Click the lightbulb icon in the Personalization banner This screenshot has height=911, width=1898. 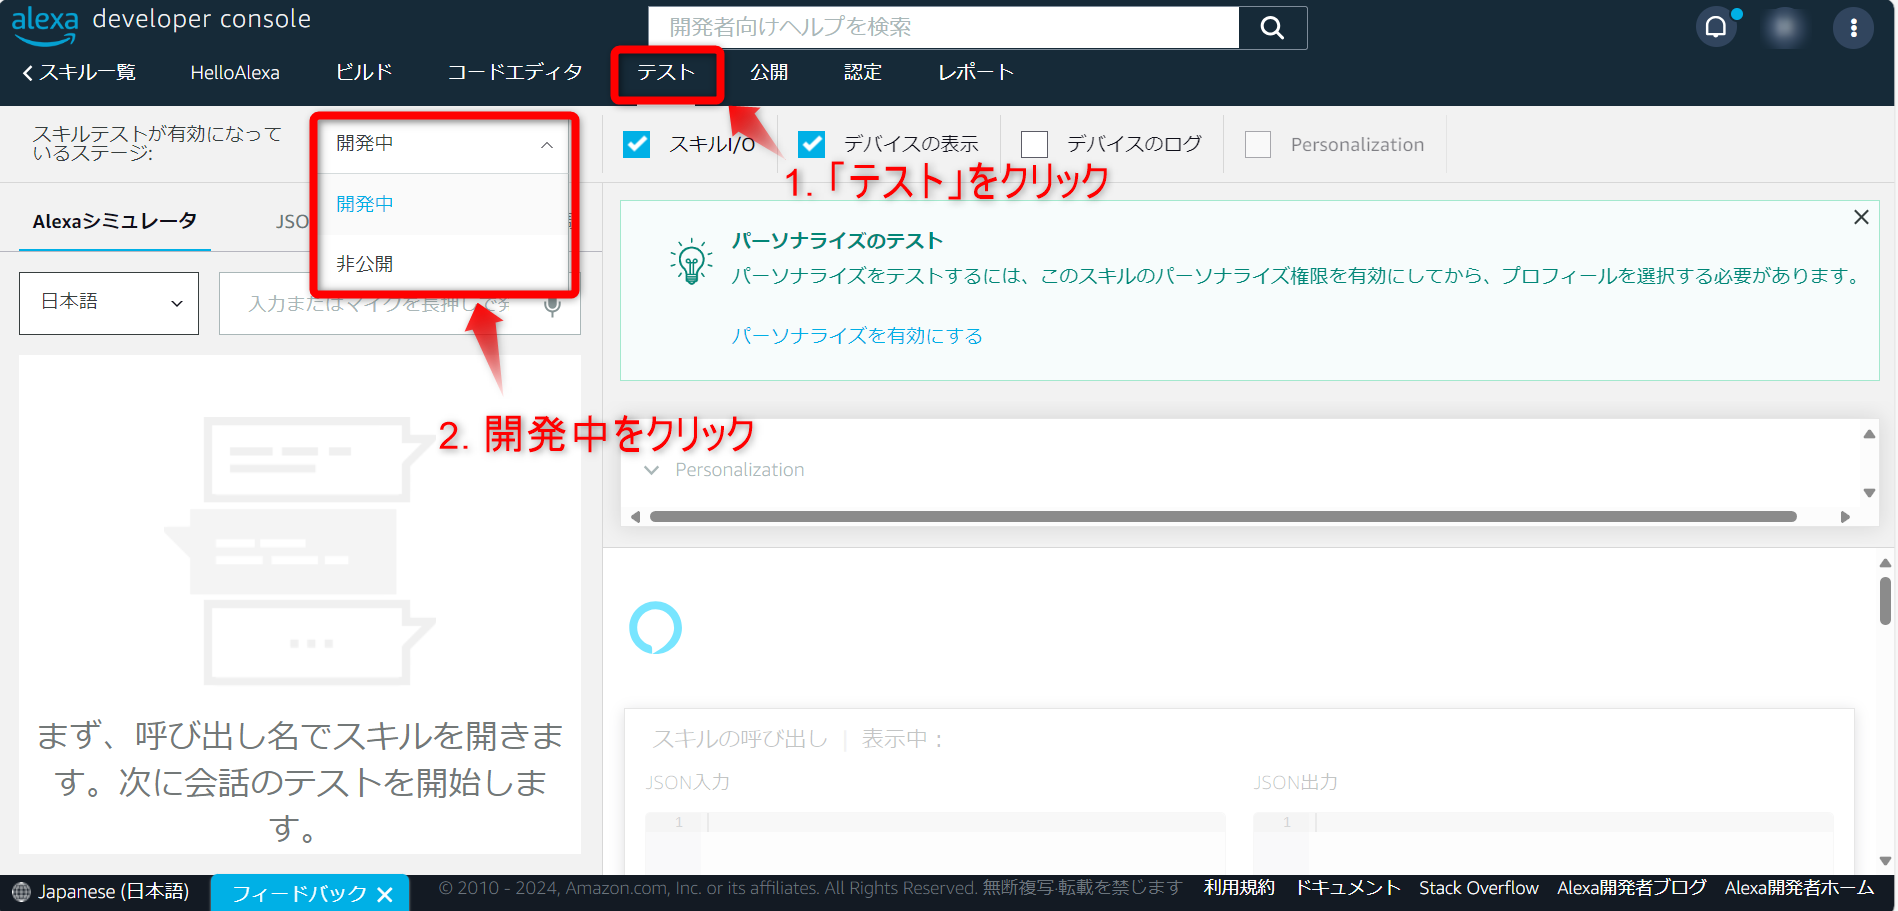pos(692,259)
